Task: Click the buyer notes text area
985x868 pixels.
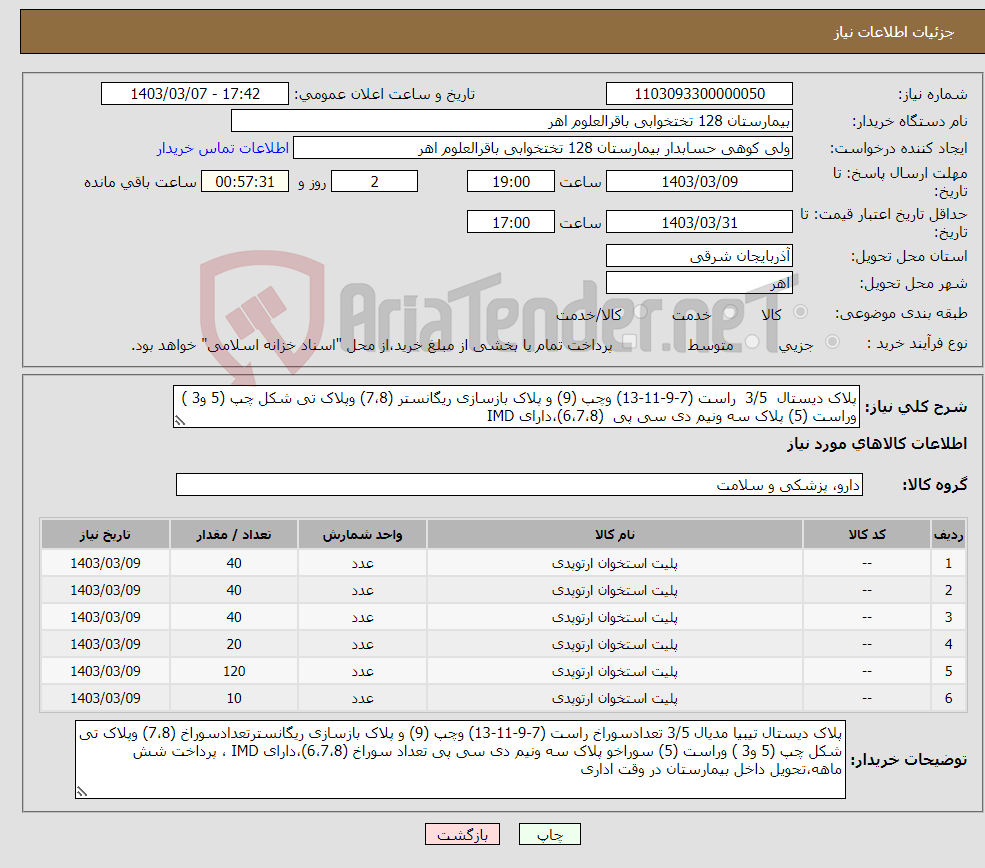Action: [x=460, y=759]
